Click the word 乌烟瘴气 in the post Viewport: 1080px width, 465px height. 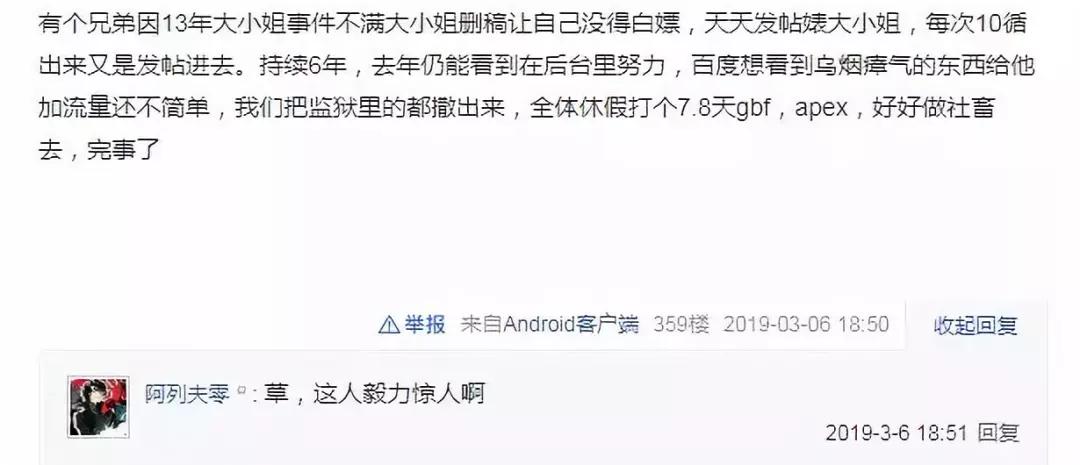[x=869, y=66]
